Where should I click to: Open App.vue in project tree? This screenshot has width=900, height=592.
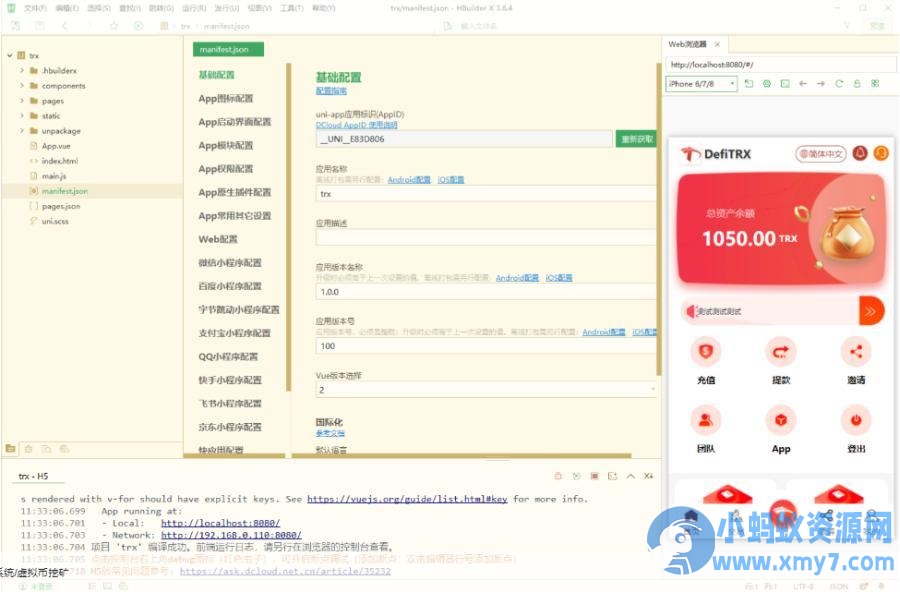[x=56, y=146]
